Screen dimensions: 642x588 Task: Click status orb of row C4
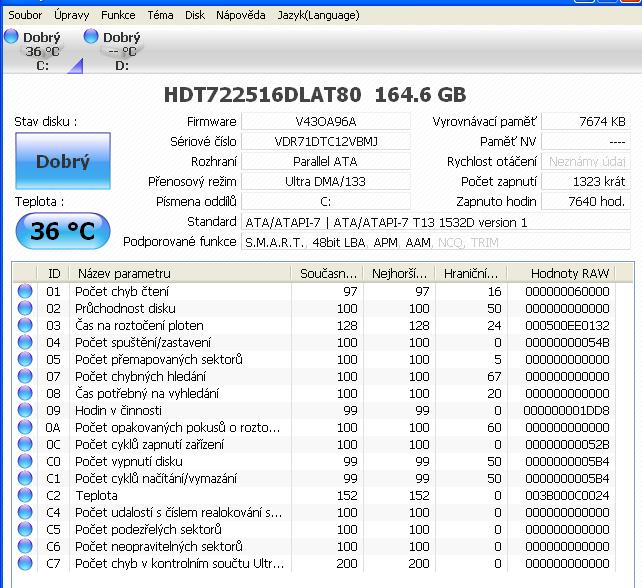point(25,512)
